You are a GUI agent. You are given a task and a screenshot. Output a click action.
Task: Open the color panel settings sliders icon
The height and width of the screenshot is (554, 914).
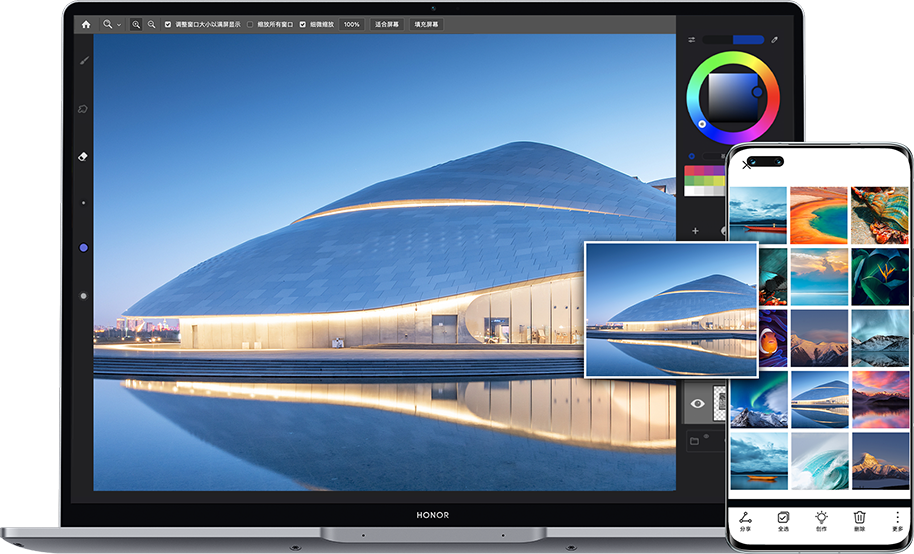[691, 40]
